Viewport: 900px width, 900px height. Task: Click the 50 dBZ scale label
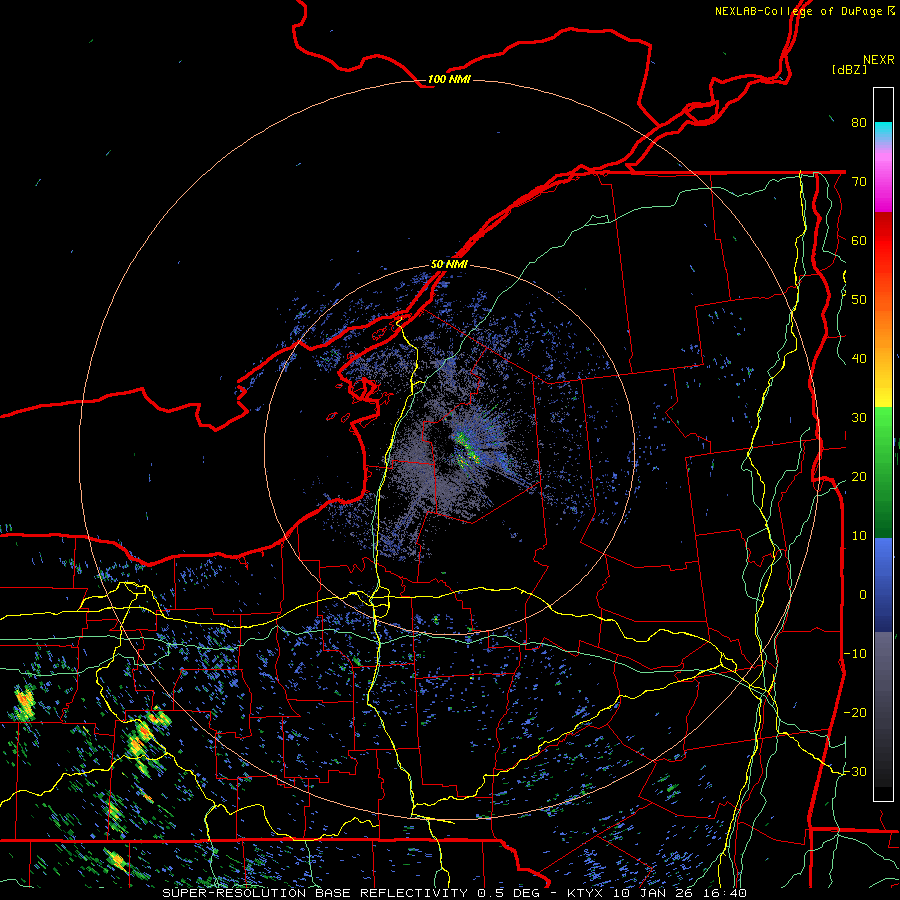[859, 300]
